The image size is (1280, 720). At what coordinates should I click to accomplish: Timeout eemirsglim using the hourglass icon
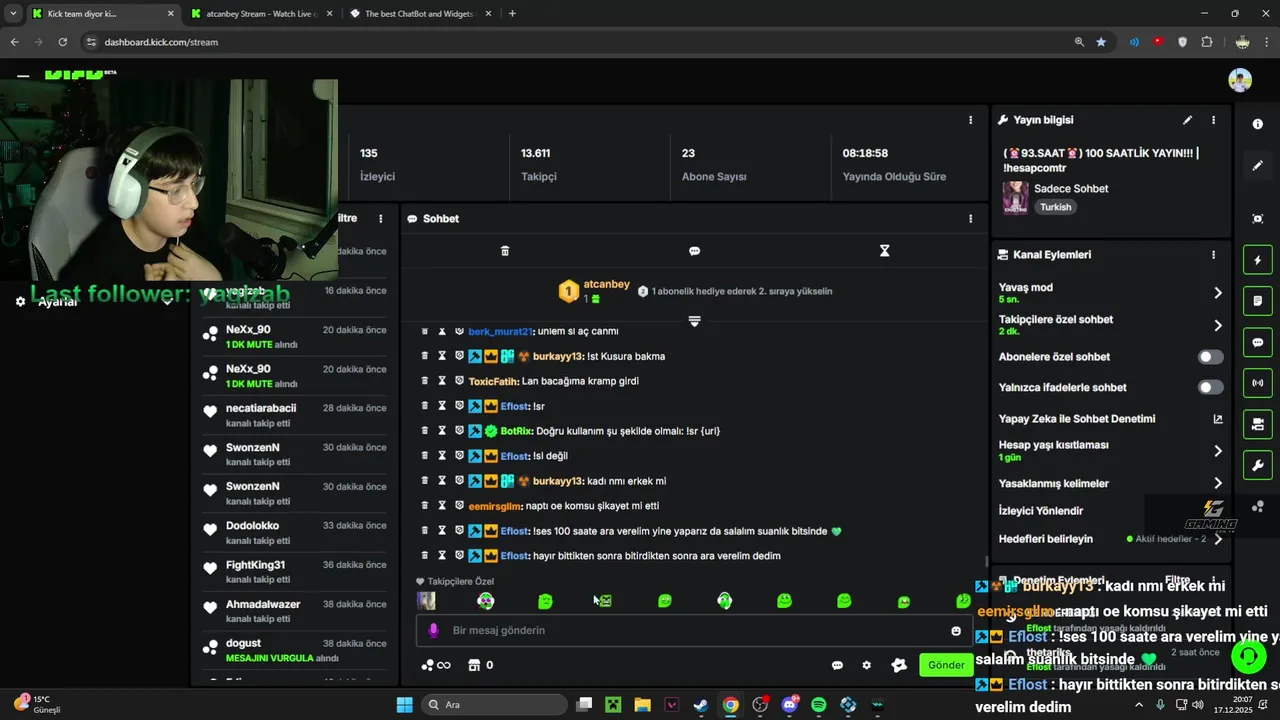(x=442, y=506)
